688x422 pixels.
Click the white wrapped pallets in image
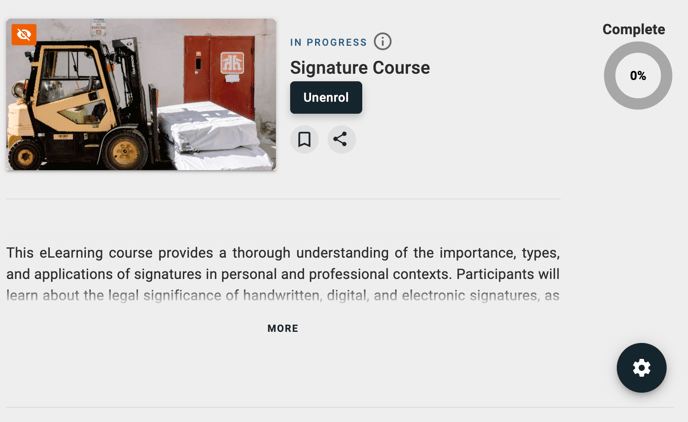point(213,136)
